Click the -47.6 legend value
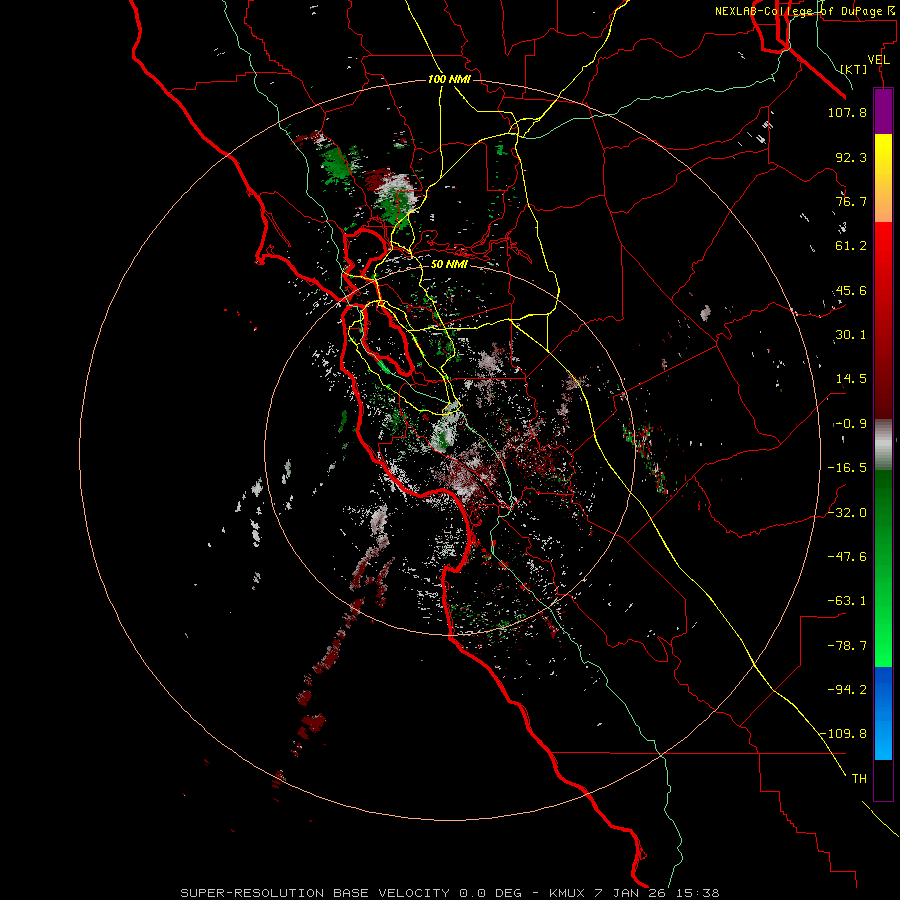 click(x=847, y=557)
